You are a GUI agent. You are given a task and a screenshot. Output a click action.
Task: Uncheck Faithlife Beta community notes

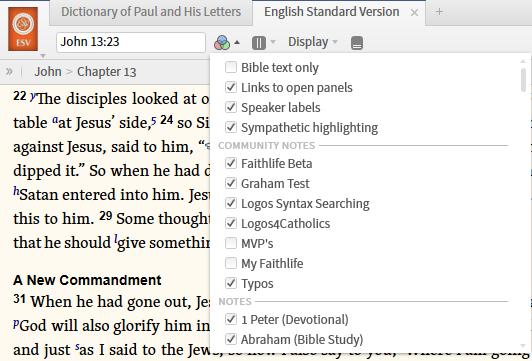[231, 163]
